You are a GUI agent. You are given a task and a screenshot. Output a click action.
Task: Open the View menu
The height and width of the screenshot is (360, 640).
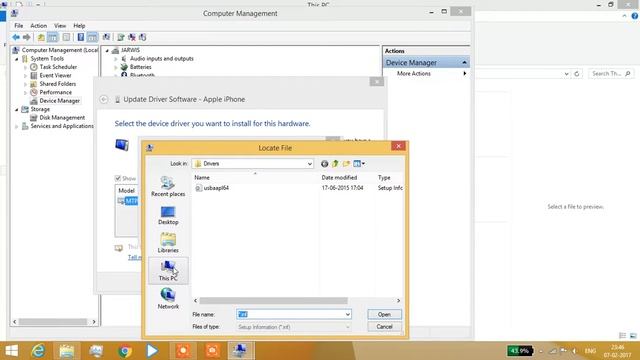(60, 26)
